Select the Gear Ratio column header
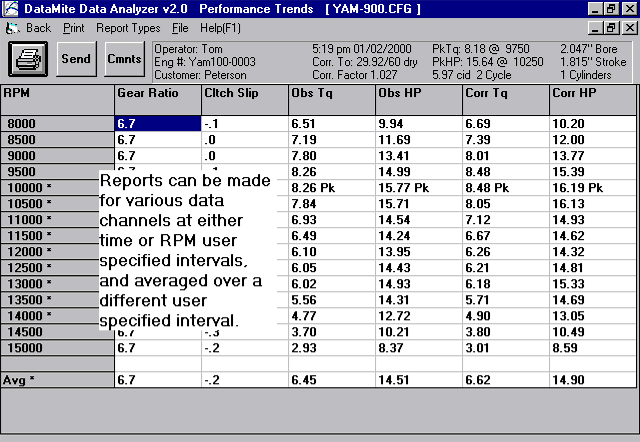 pyautogui.click(x=158, y=100)
